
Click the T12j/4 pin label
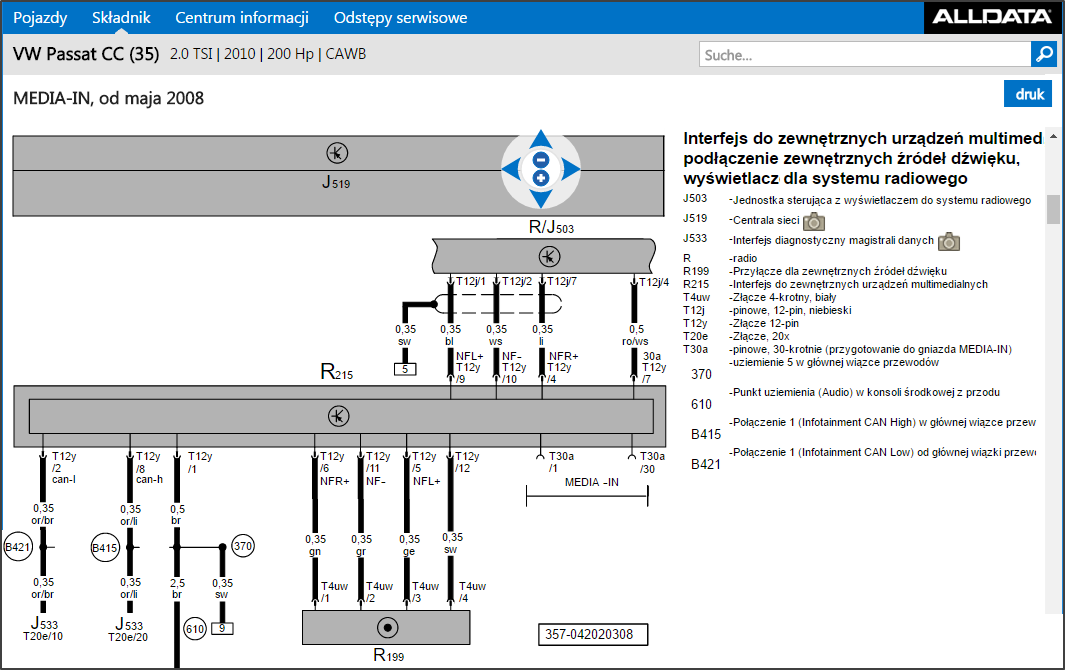tap(654, 281)
